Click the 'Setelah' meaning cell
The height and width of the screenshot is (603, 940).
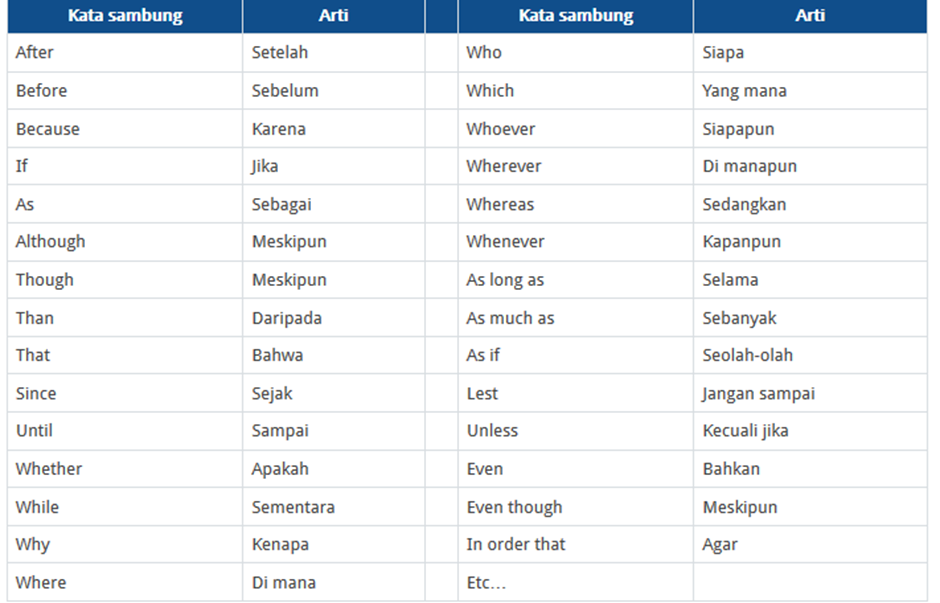tap(333, 53)
